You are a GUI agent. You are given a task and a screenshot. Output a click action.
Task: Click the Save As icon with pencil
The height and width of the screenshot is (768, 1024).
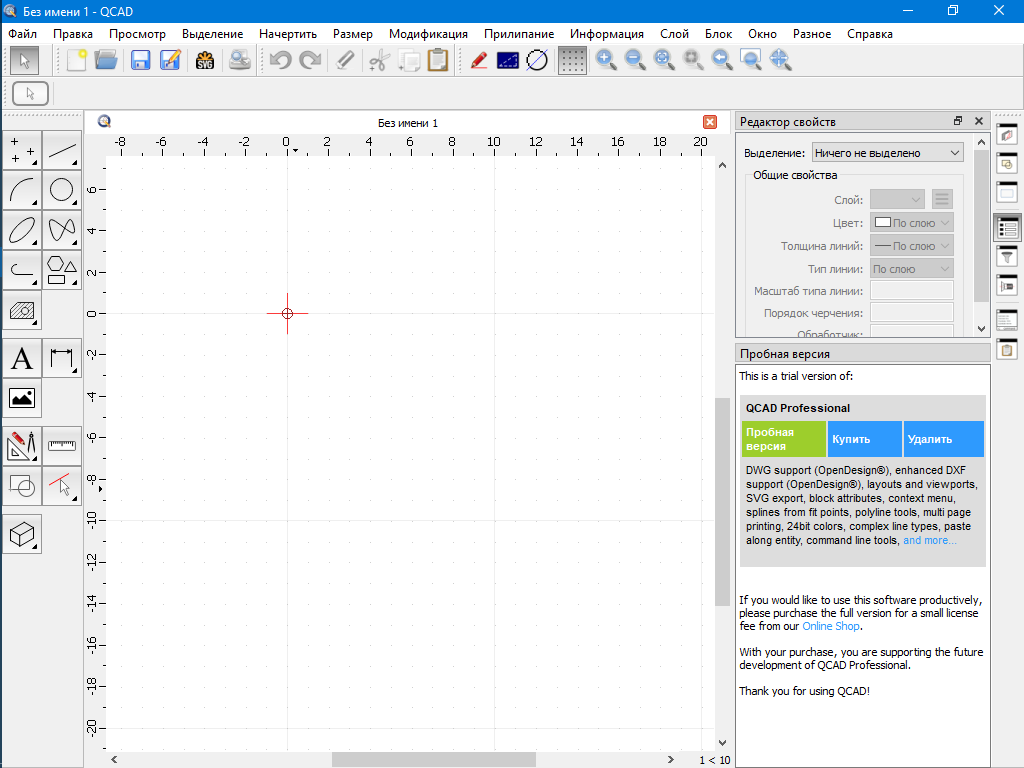tap(170, 60)
